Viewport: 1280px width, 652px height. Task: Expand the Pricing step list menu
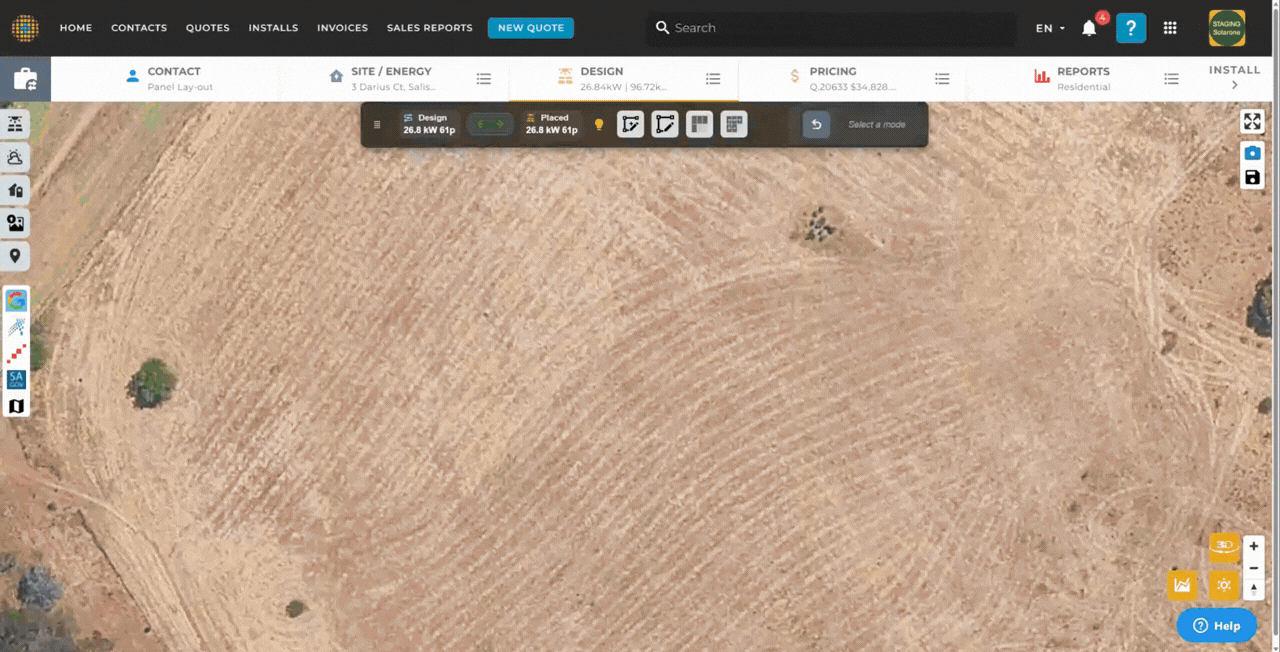coord(942,79)
